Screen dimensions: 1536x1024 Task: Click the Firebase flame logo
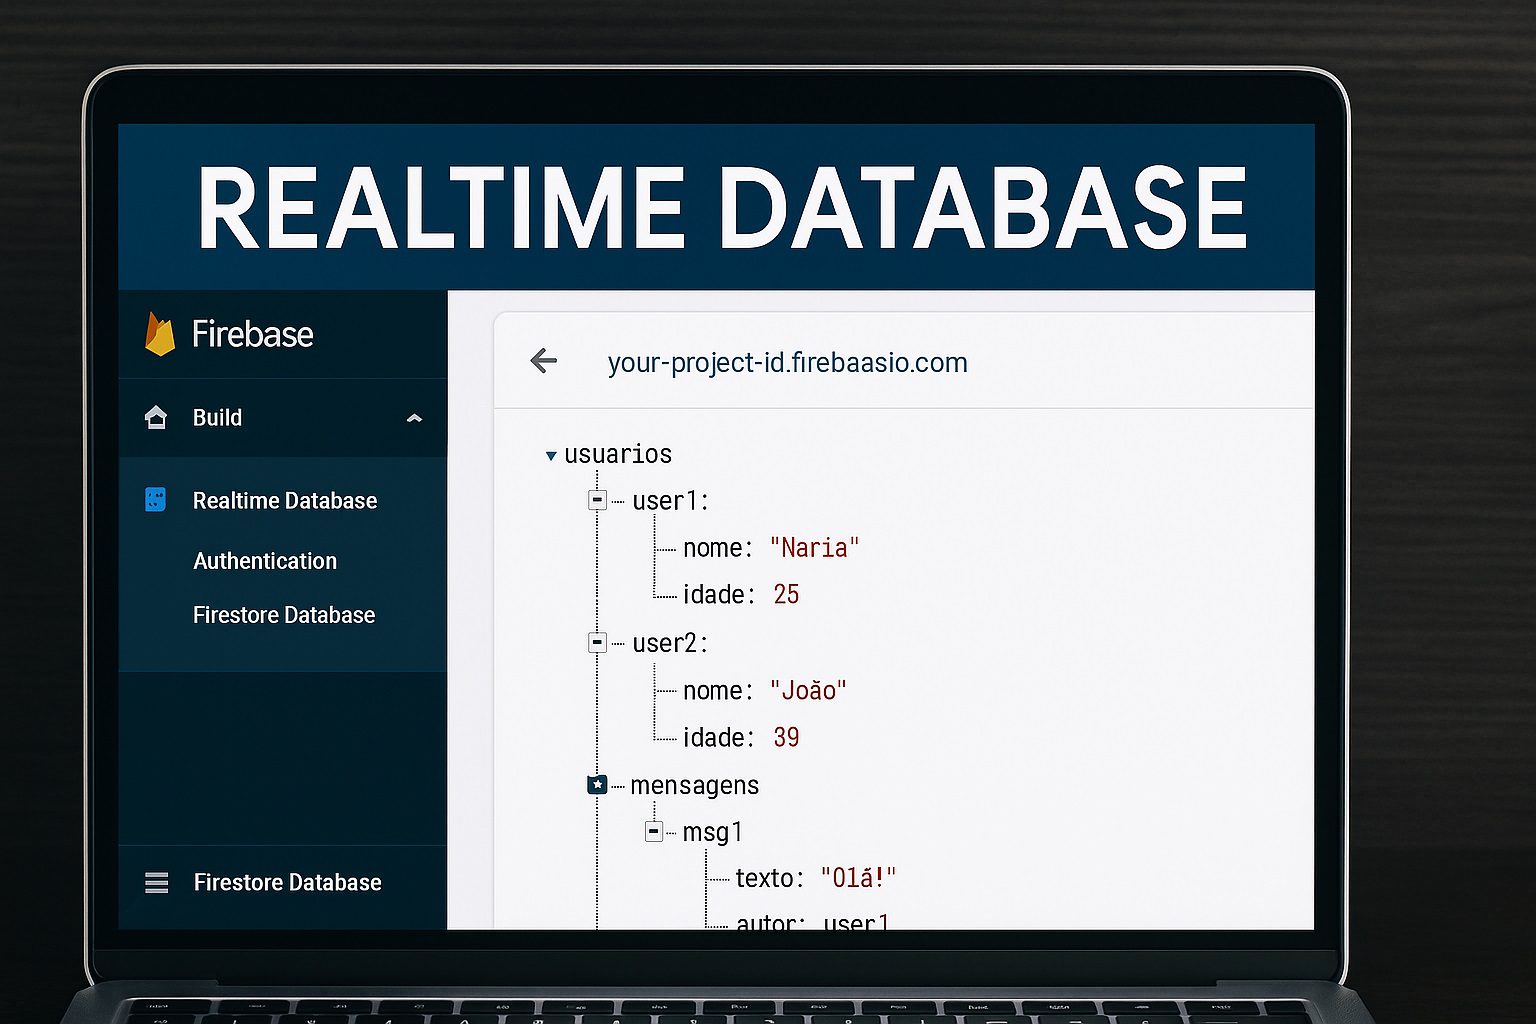(160, 333)
